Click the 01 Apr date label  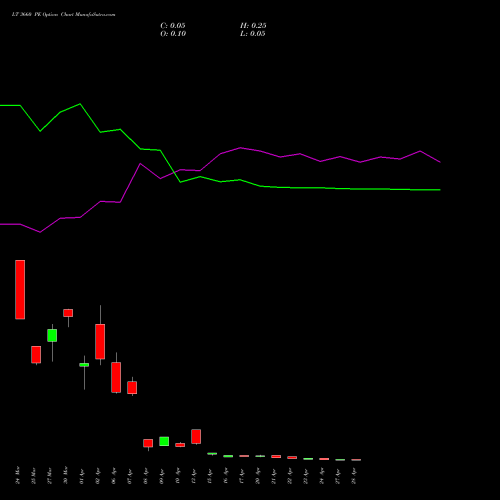[x=82, y=476]
